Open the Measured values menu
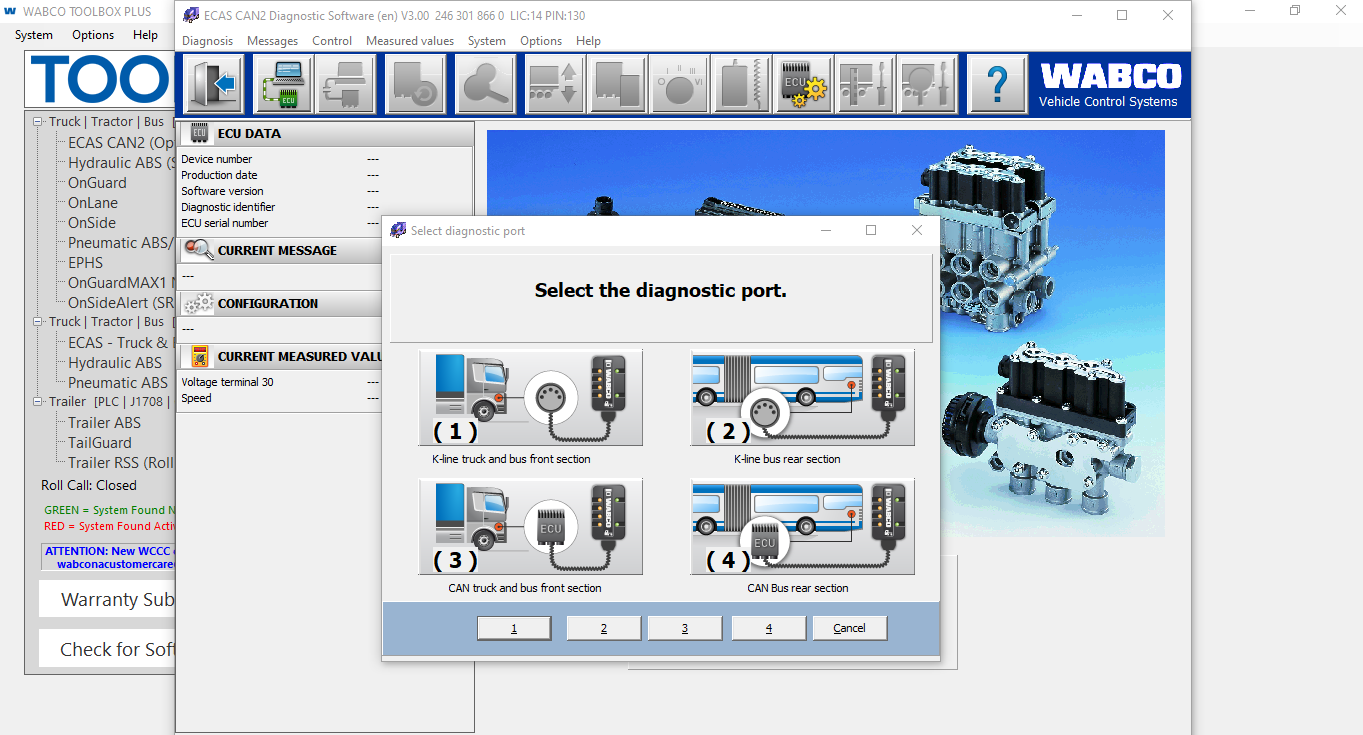Screen dimensions: 1363x735 pos(410,41)
